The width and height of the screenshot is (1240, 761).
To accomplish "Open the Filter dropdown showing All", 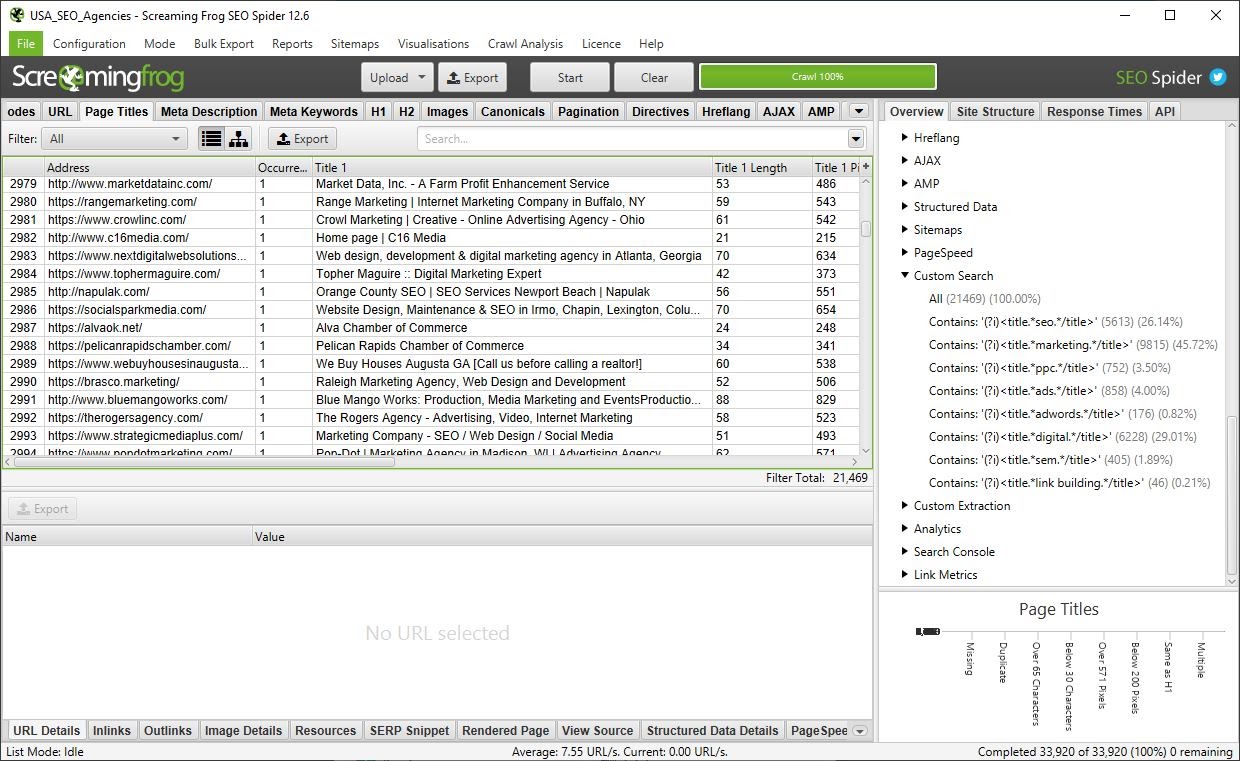I will (113, 138).
